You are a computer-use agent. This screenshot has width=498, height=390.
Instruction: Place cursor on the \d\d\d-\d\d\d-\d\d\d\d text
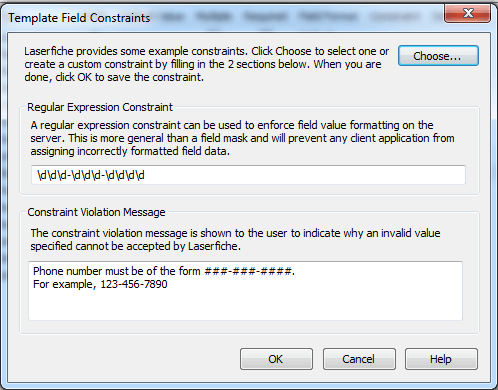[91, 175]
